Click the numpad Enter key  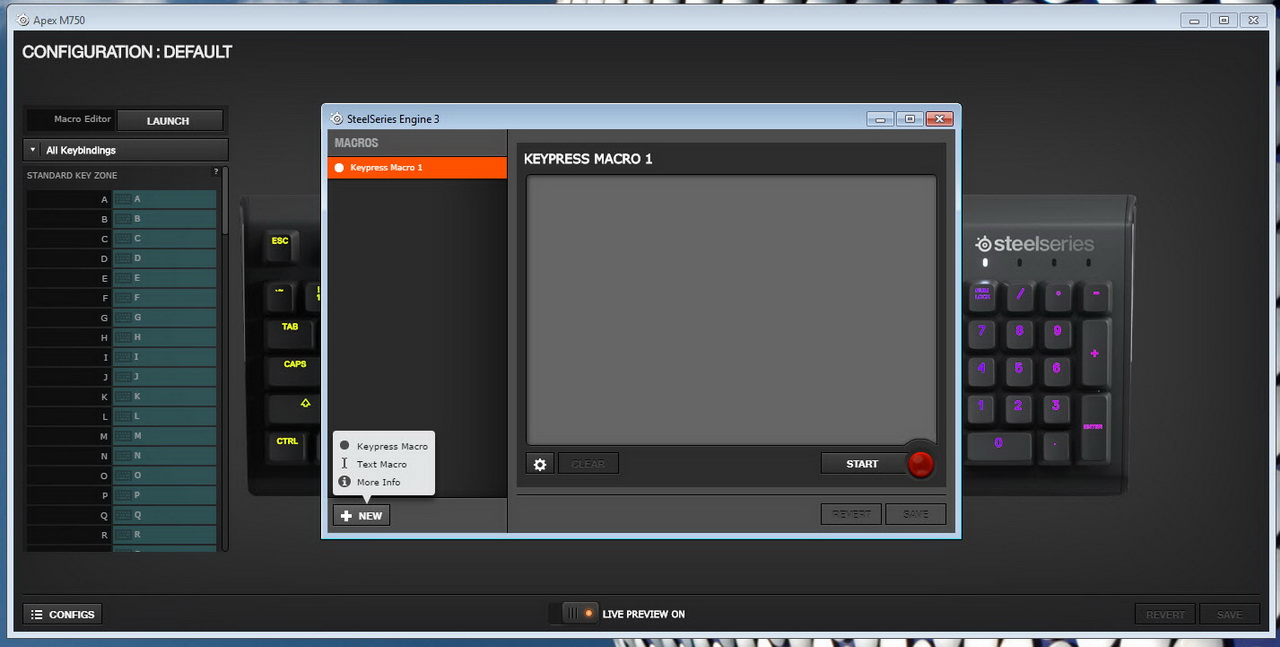(x=1096, y=427)
